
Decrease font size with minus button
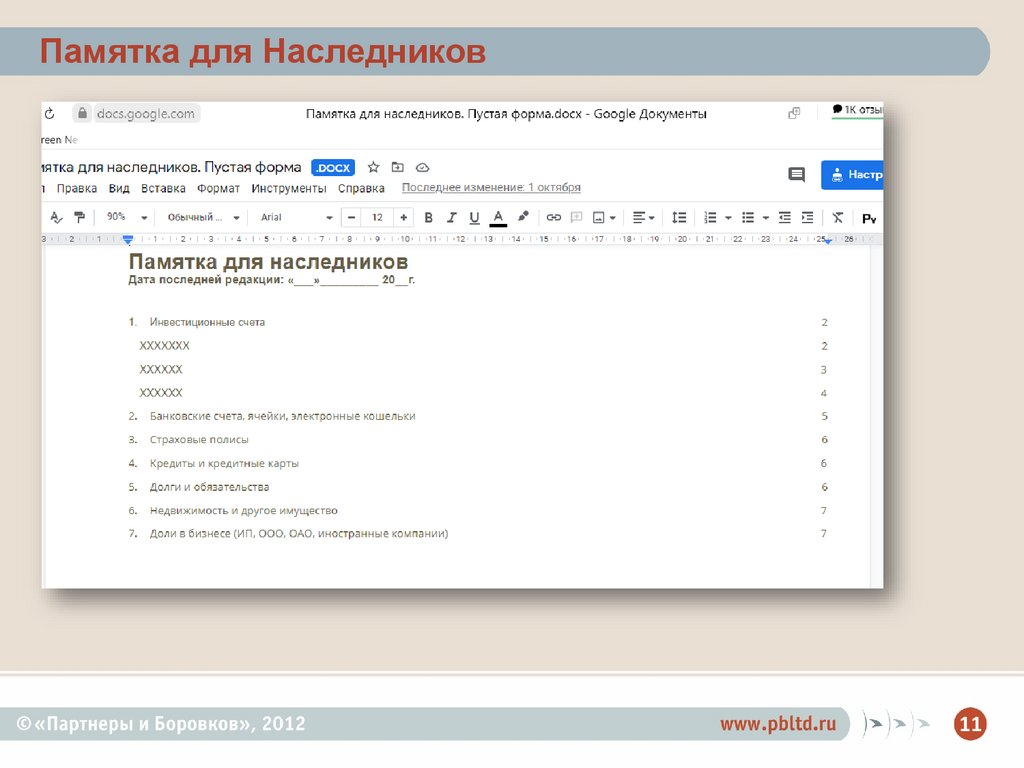(x=351, y=217)
